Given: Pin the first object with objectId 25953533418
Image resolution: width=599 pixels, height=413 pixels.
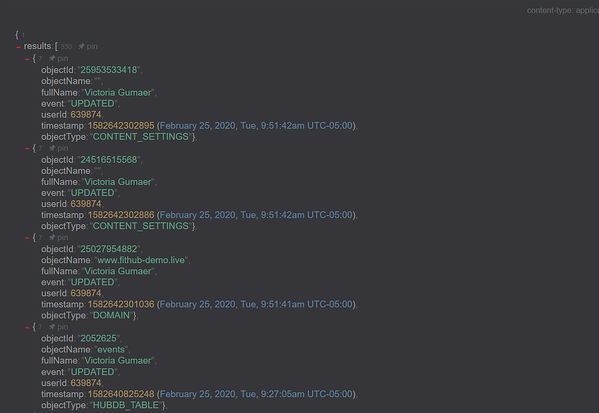Looking at the screenshot, I should point(58,58).
